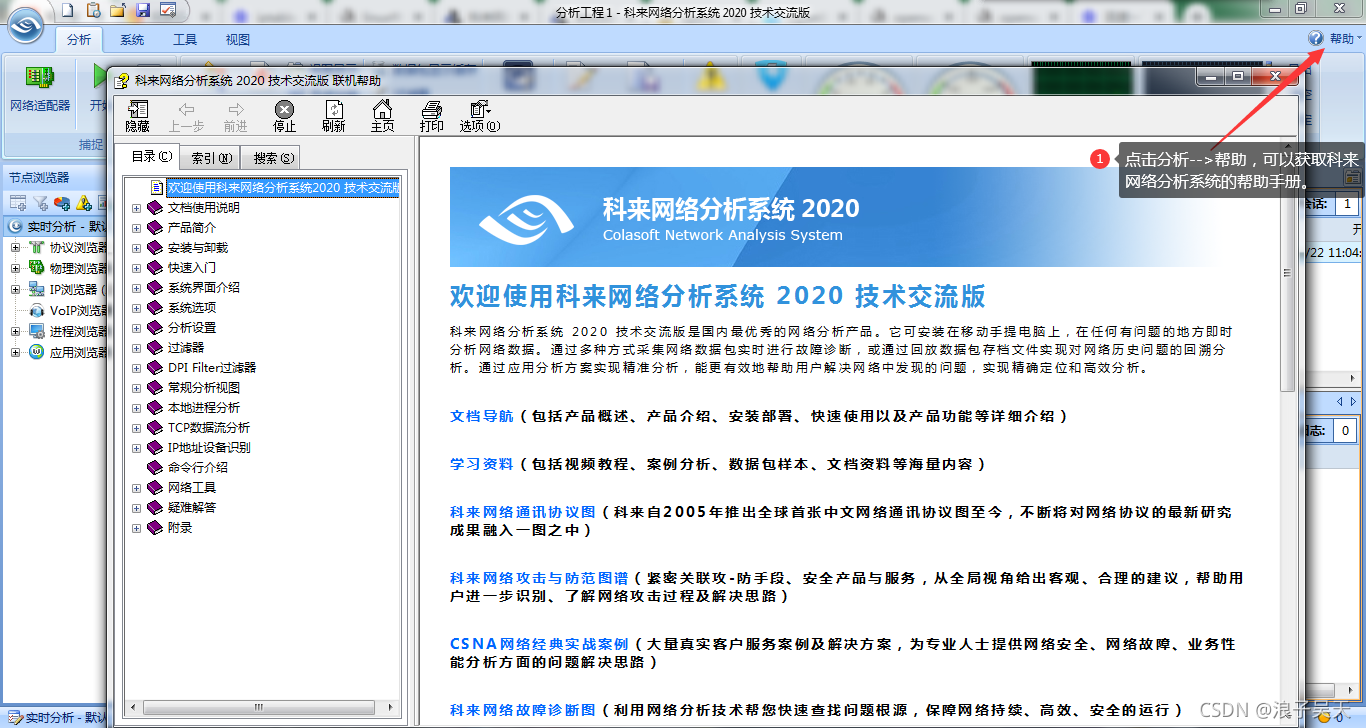Click the add-alarm warning icon in 节点浏览器

(84, 203)
